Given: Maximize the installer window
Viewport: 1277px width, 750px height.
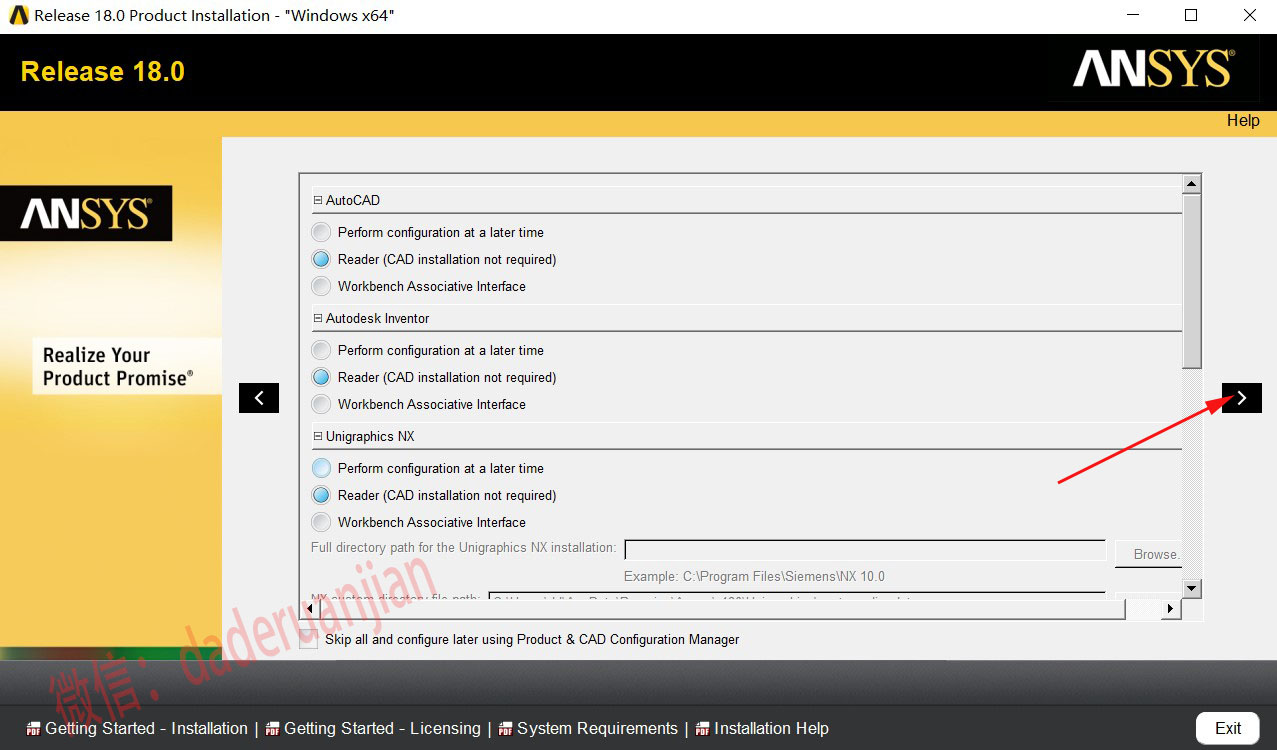Looking at the screenshot, I should coord(1191,15).
